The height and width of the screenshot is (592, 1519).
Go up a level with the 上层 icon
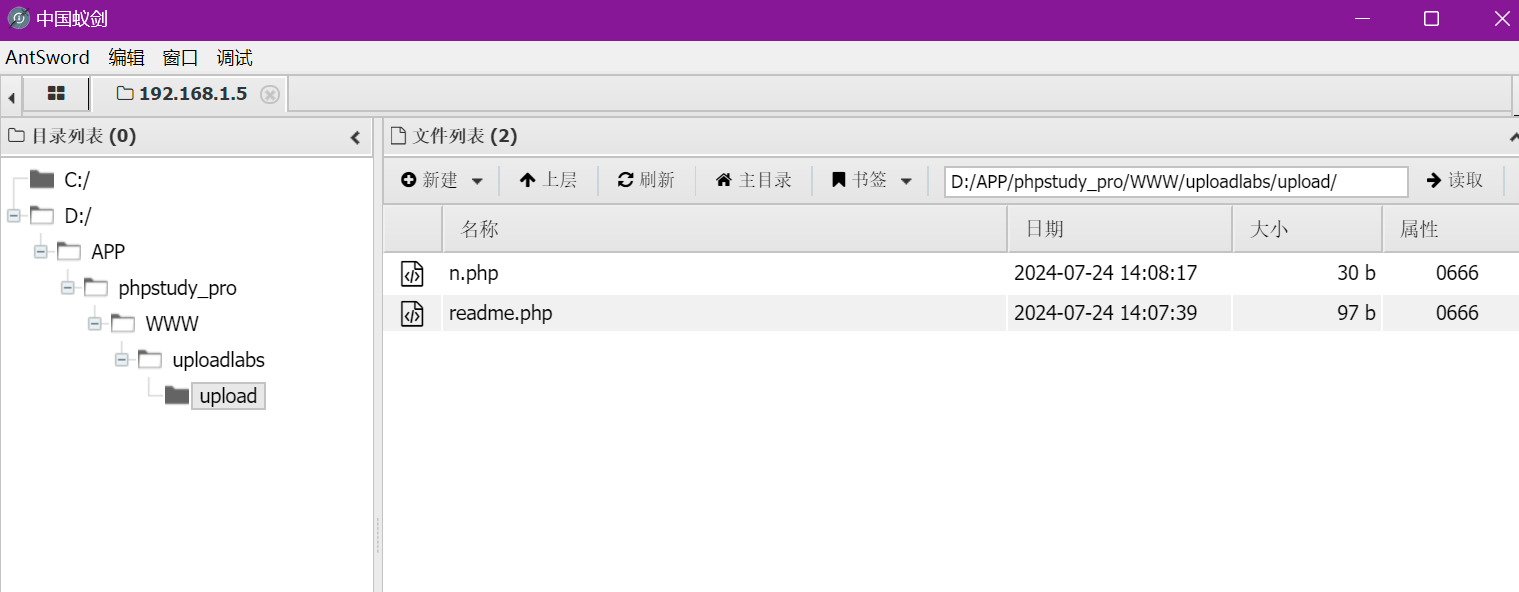527,180
